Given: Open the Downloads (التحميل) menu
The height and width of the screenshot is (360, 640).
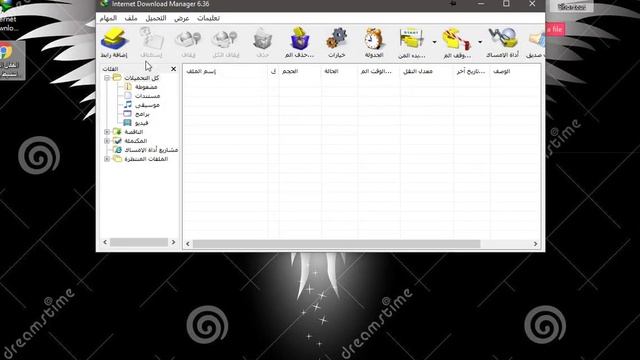Looking at the screenshot, I should (x=156, y=18).
